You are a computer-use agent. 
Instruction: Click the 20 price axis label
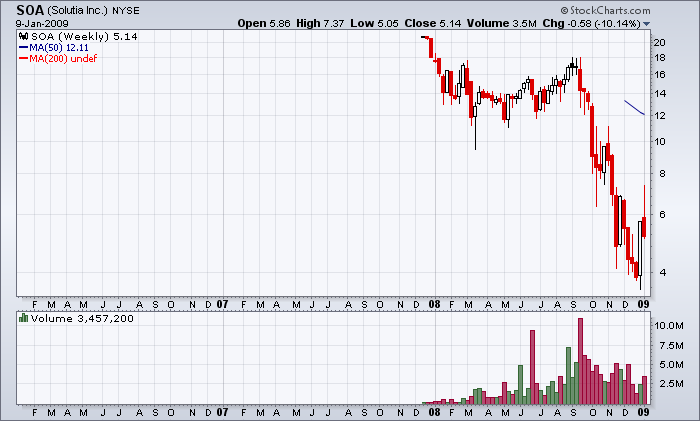[x=659, y=42]
